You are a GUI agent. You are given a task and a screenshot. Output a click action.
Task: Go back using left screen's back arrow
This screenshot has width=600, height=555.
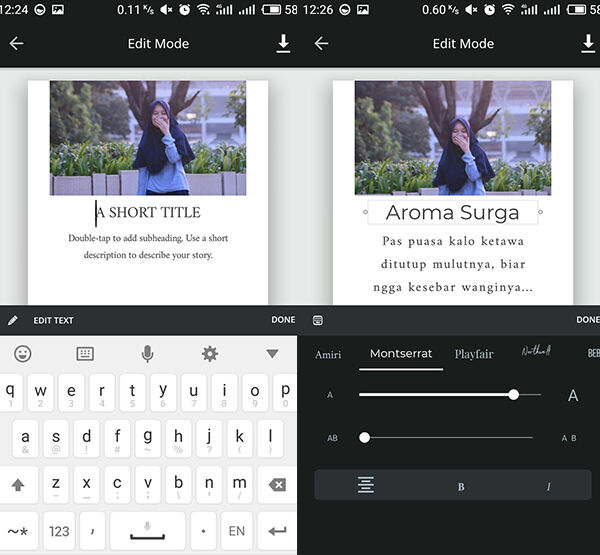(16, 44)
